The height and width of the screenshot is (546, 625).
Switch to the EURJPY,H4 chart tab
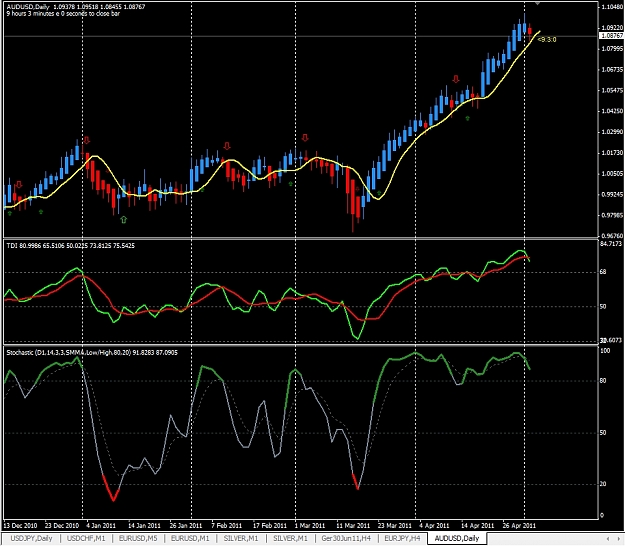tap(402, 538)
